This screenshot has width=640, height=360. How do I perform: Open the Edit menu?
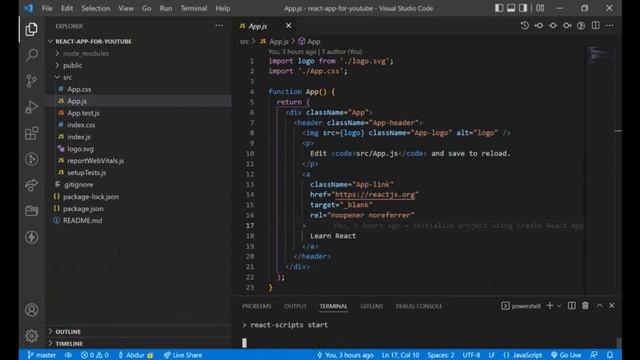pos(67,8)
